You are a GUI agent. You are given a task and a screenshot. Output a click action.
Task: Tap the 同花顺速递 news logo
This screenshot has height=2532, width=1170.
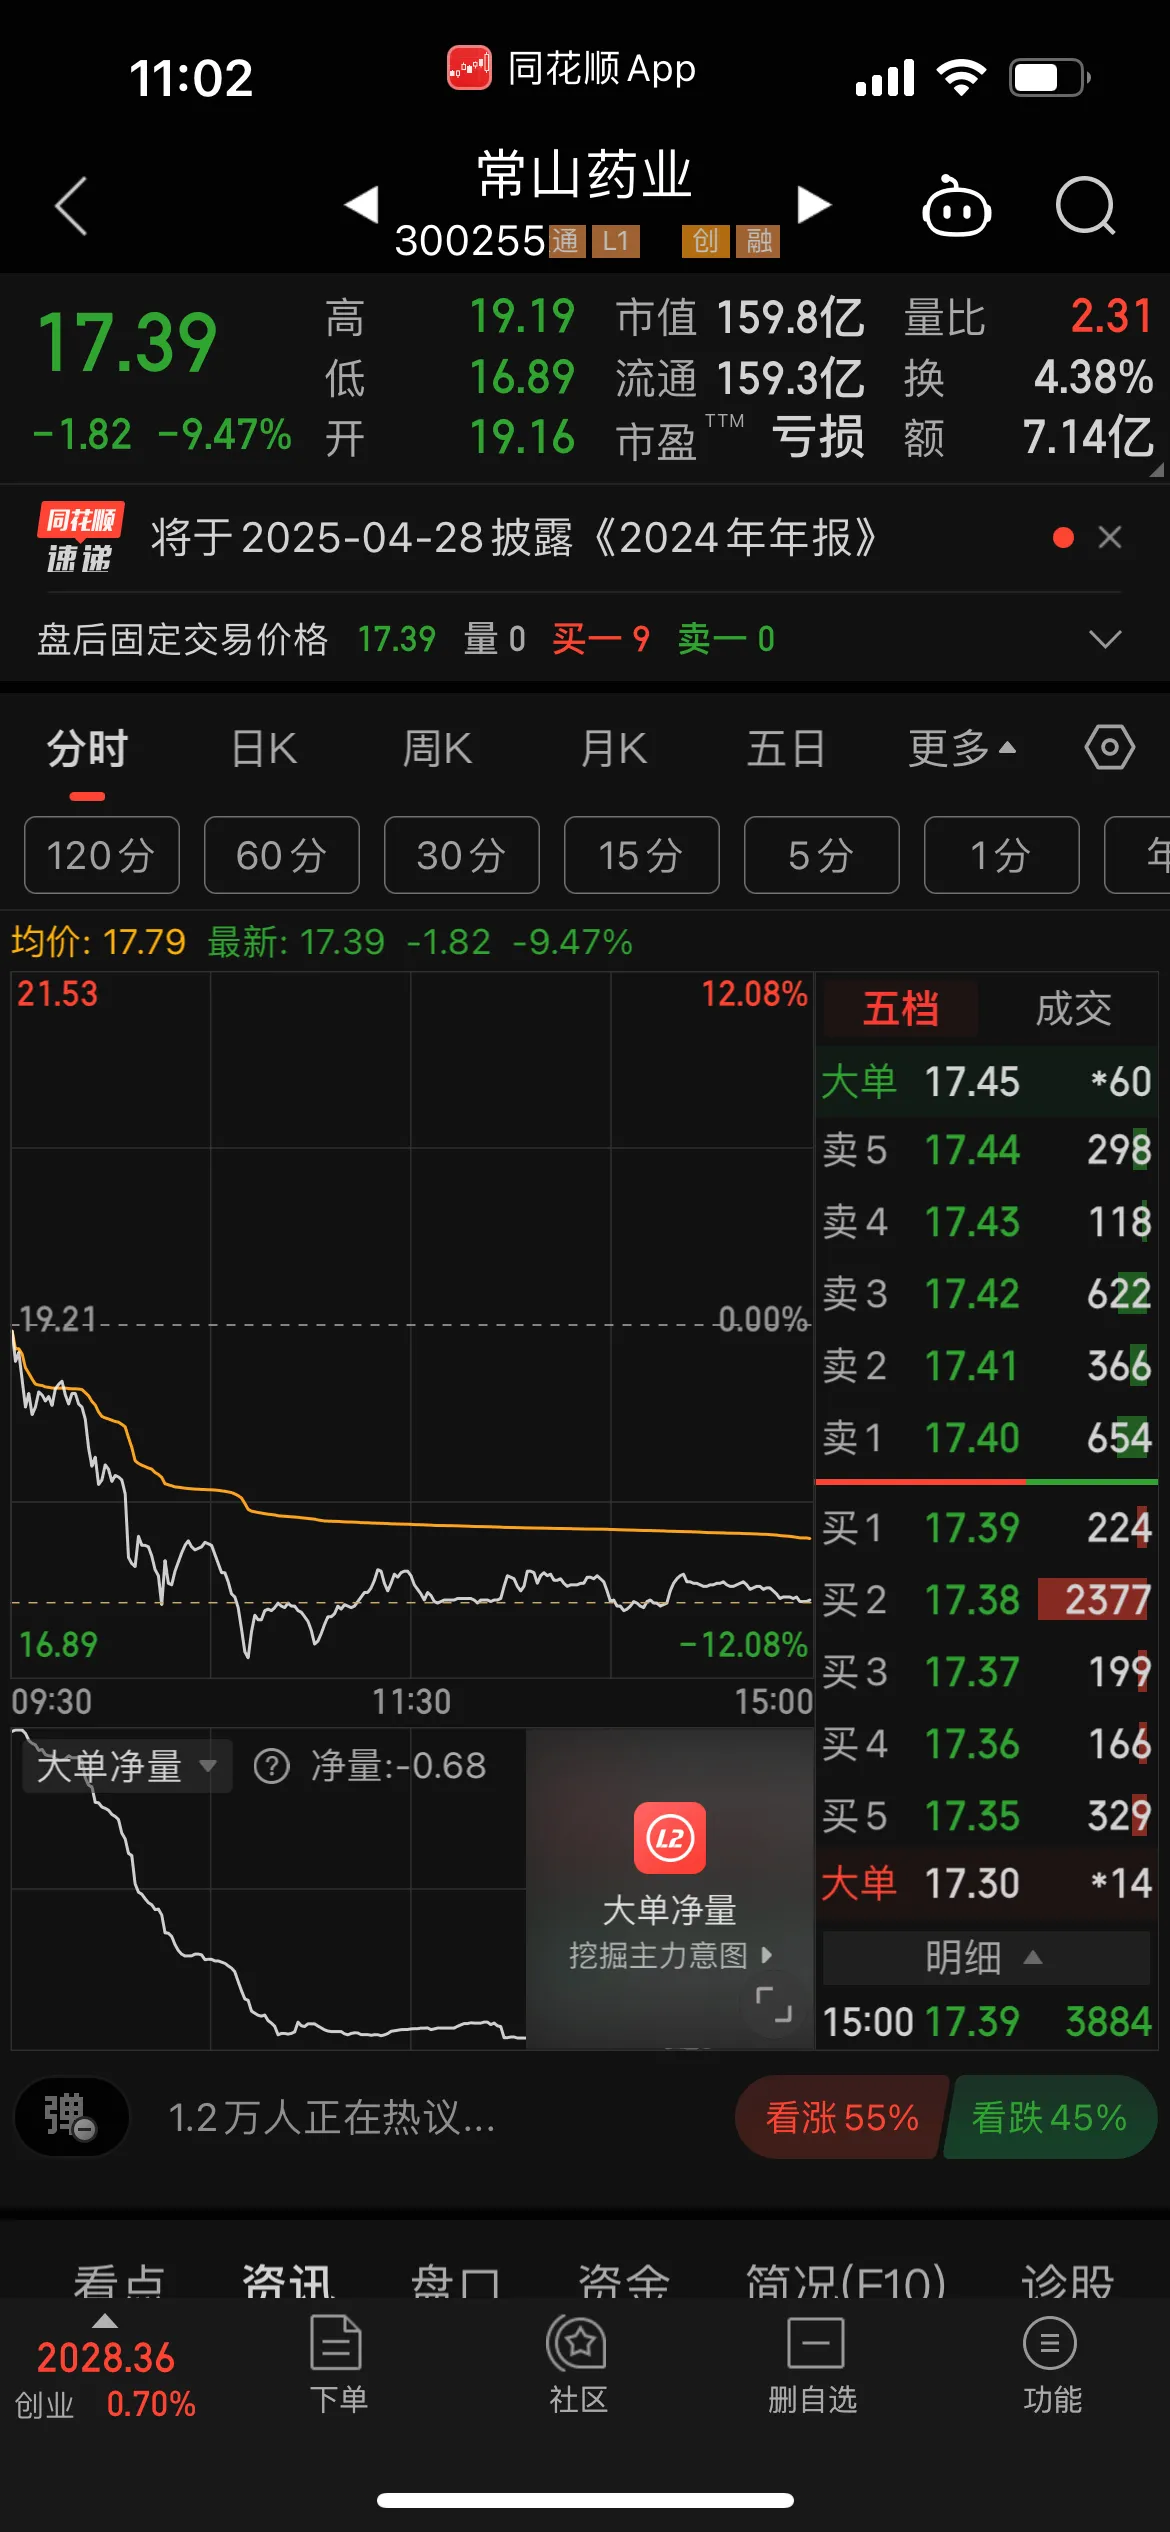click(x=80, y=538)
